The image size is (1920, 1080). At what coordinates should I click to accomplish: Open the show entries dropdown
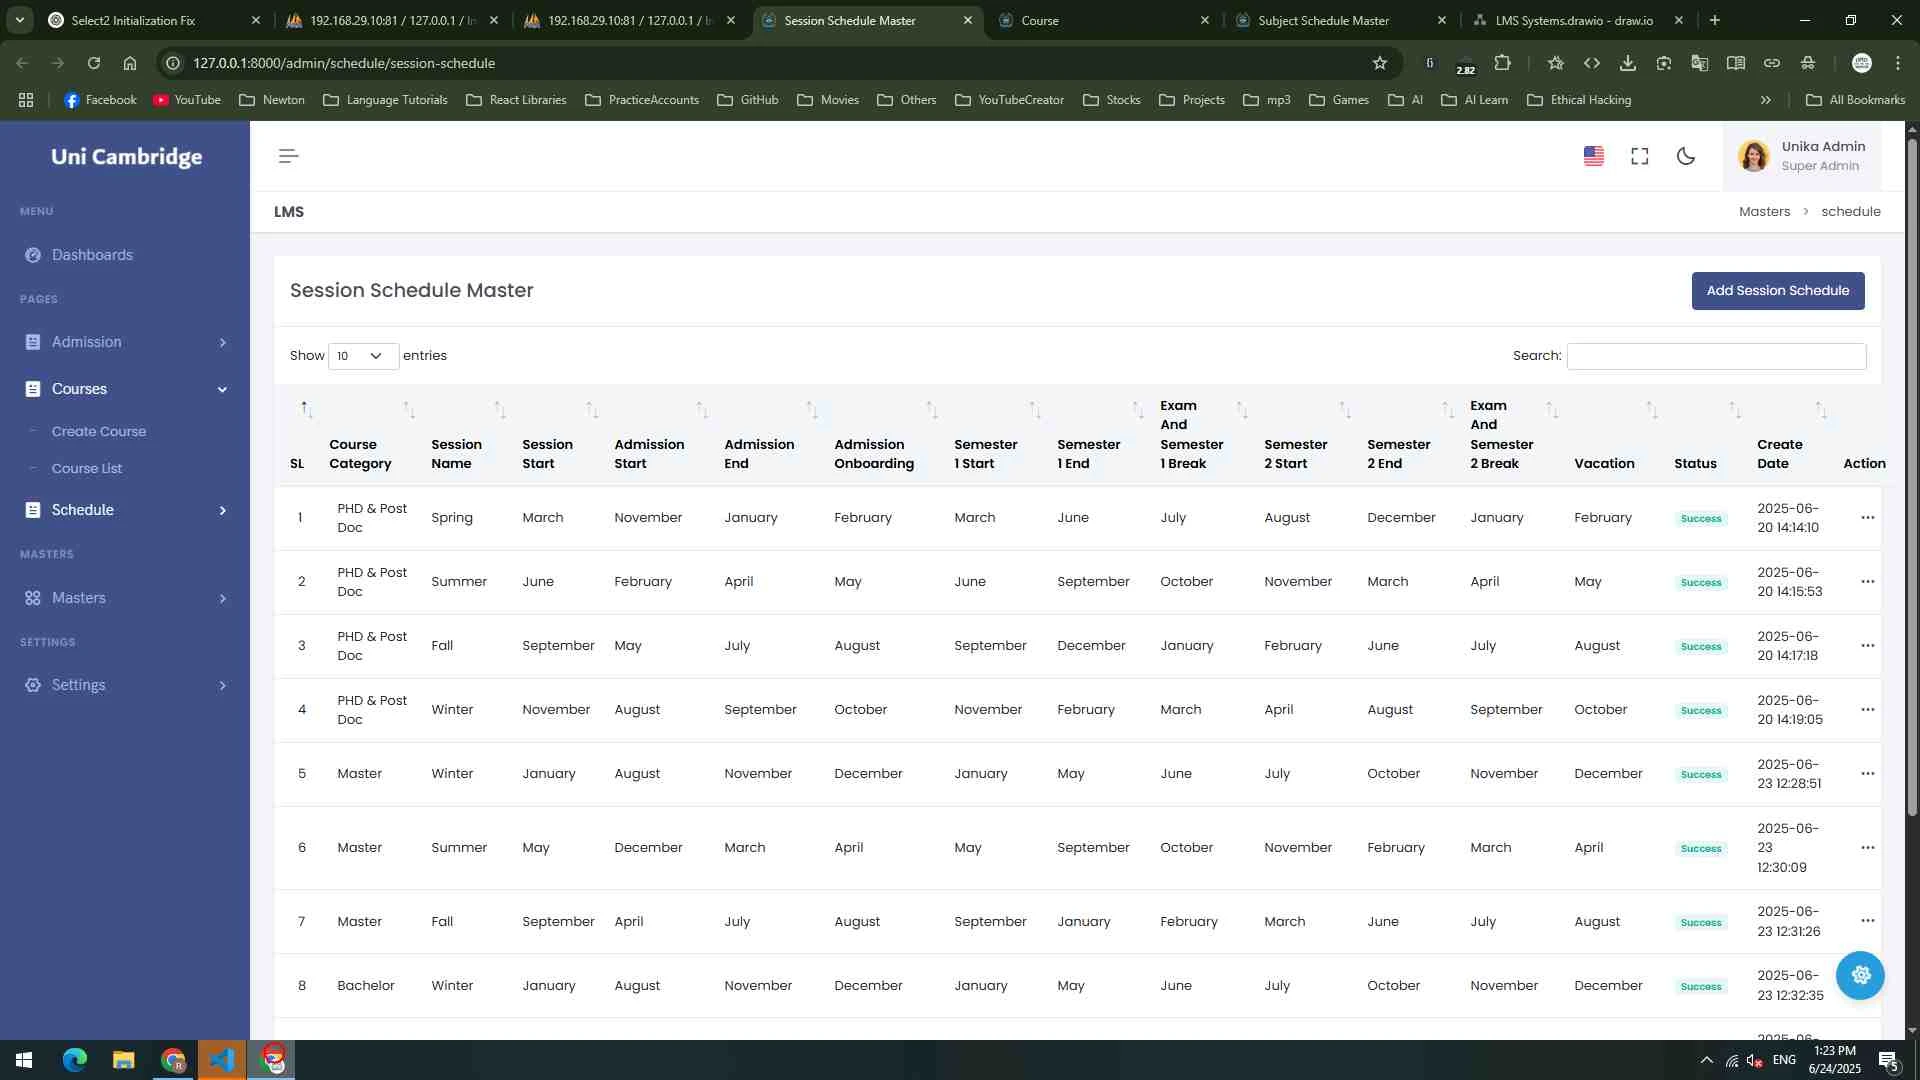coord(363,356)
